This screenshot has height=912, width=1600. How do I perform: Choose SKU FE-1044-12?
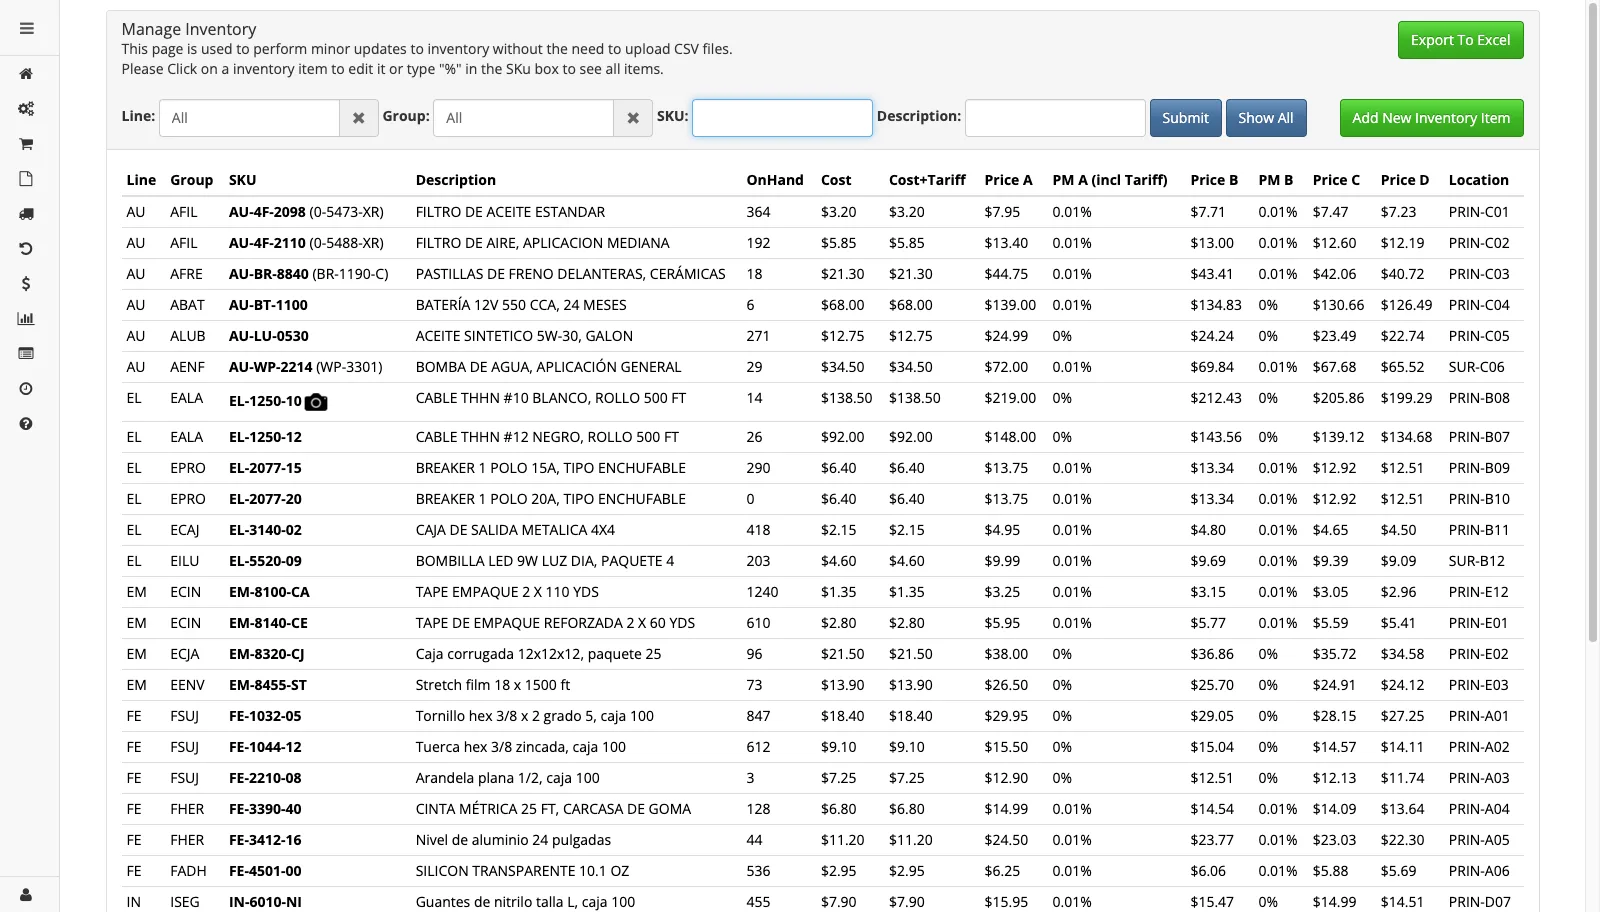pyautogui.click(x=265, y=747)
